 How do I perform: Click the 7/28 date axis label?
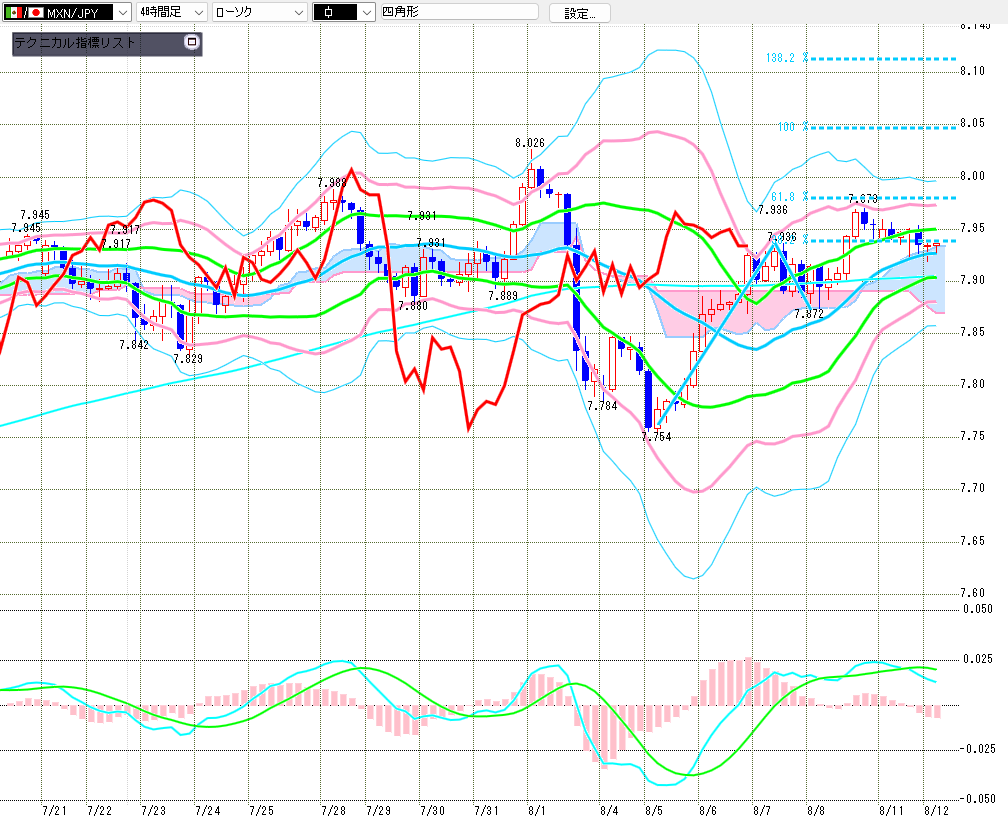(x=334, y=810)
